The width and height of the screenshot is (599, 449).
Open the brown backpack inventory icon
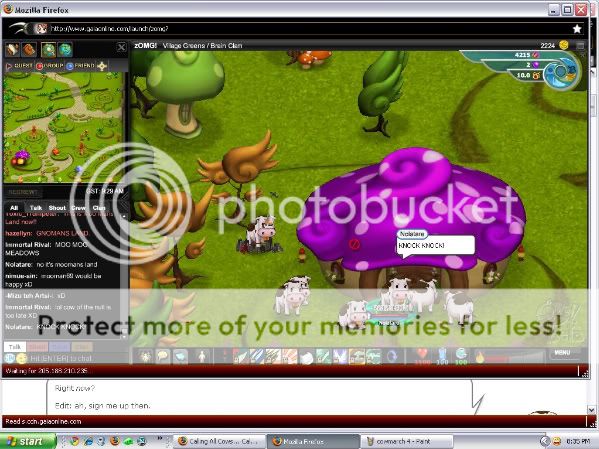29,50
